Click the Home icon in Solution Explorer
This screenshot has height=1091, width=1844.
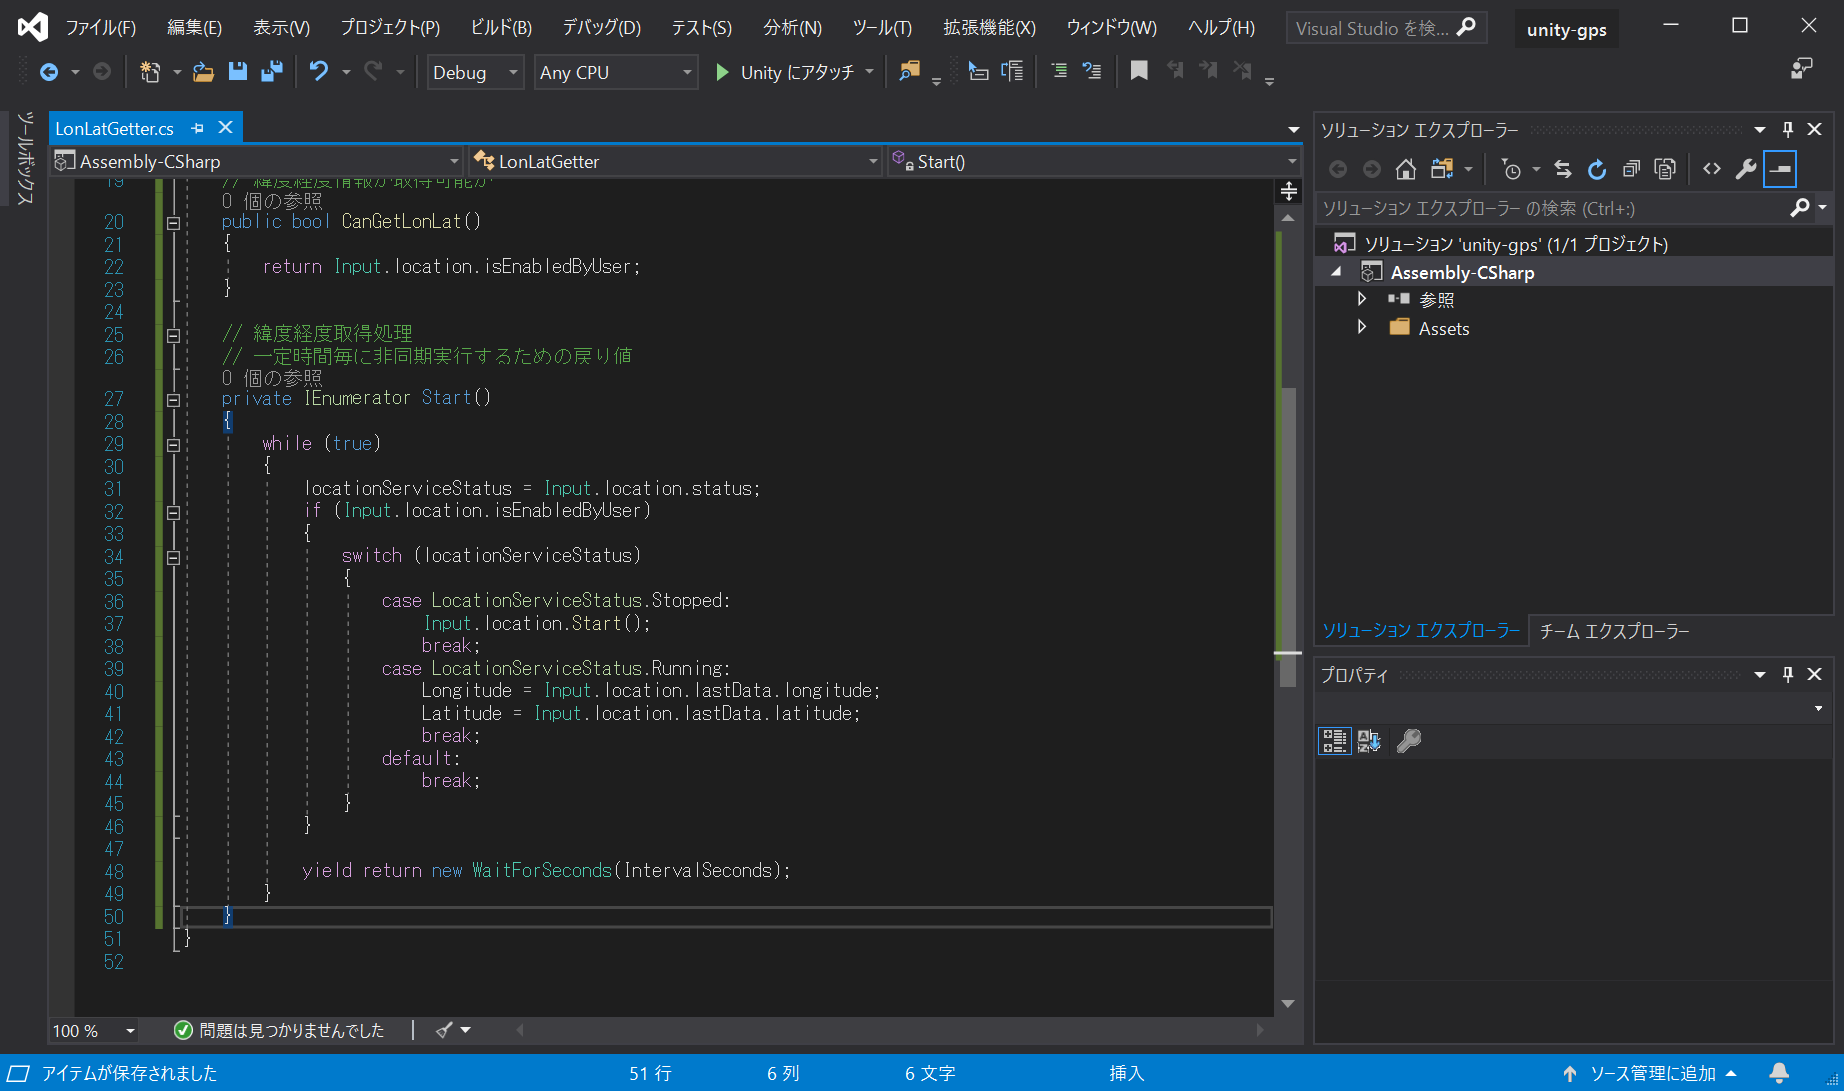point(1406,170)
